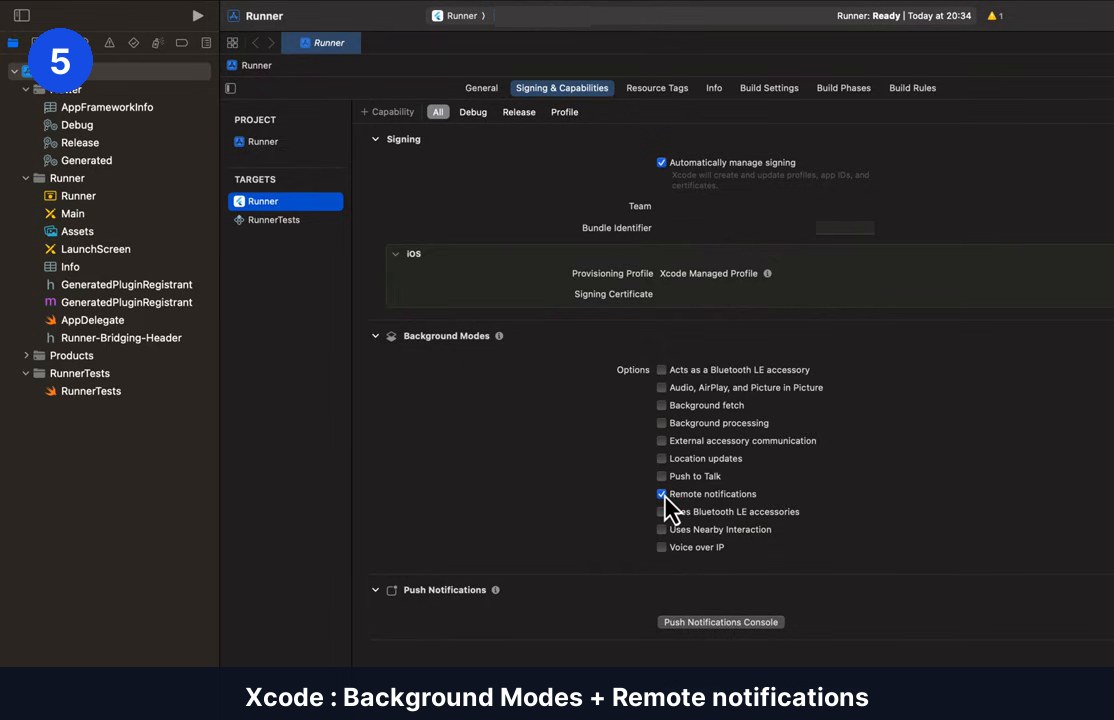
Task: Enable Background processing mode
Action: tap(661, 423)
